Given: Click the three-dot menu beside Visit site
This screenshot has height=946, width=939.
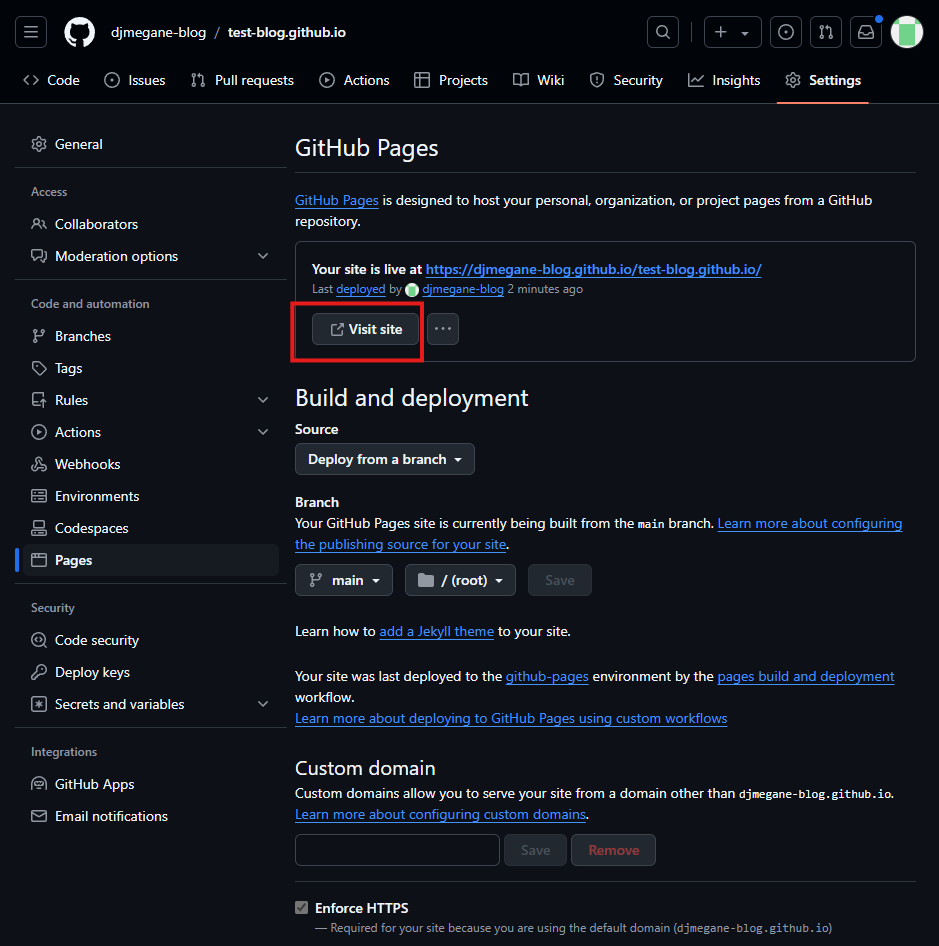Looking at the screenshot, I should pyautogui.click(x=443, y=329).
